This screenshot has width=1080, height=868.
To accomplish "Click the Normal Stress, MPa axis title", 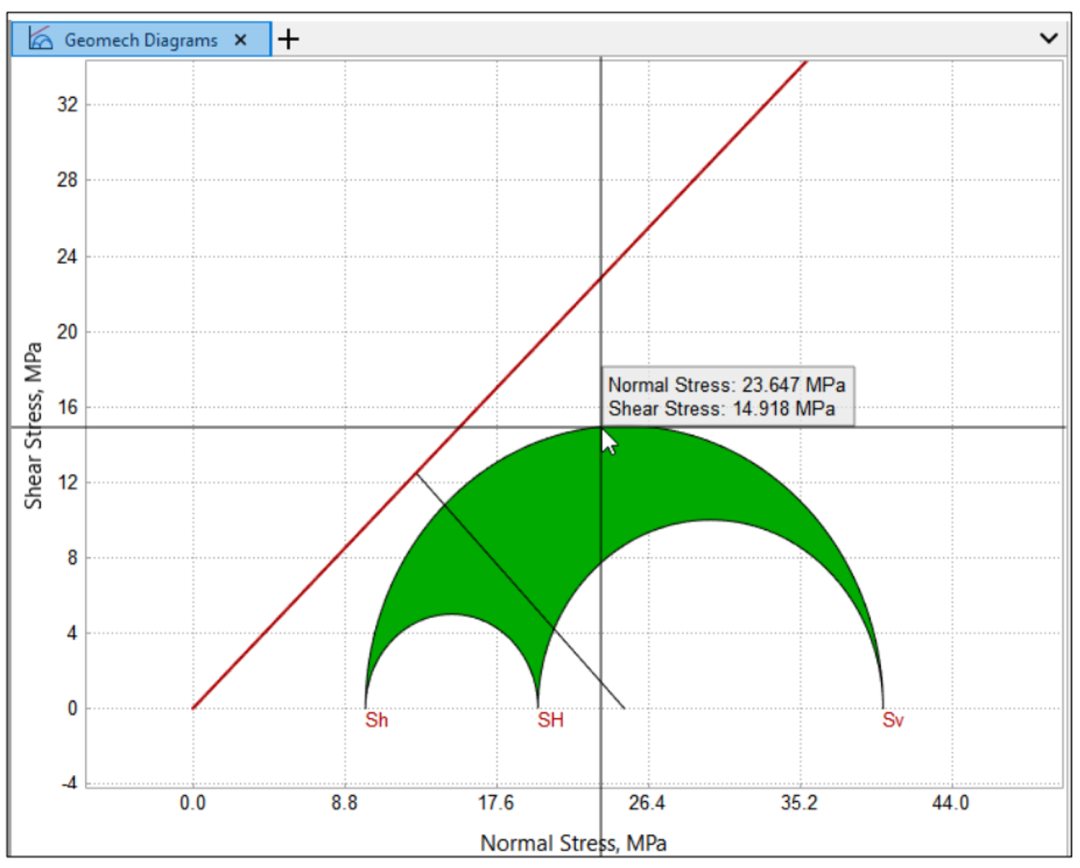I will pos(574,842).
